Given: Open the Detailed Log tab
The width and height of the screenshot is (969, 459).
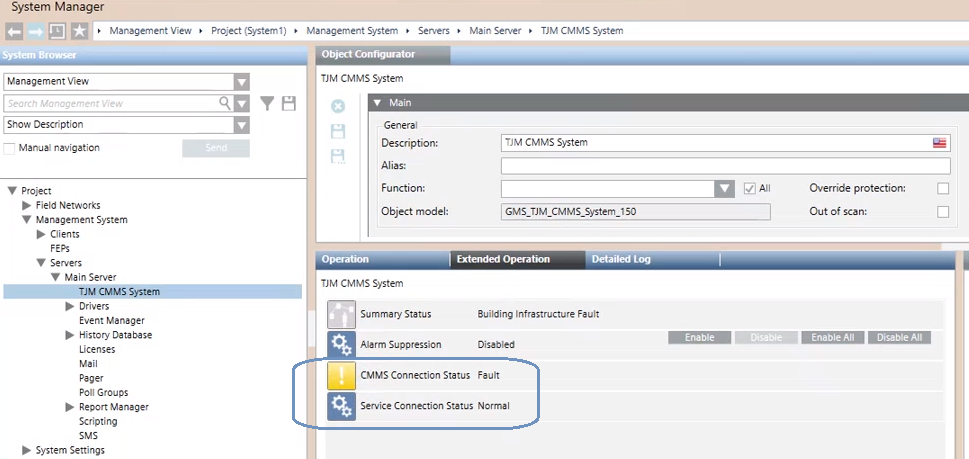Looking at the screenshot, I should click(621, 259).
